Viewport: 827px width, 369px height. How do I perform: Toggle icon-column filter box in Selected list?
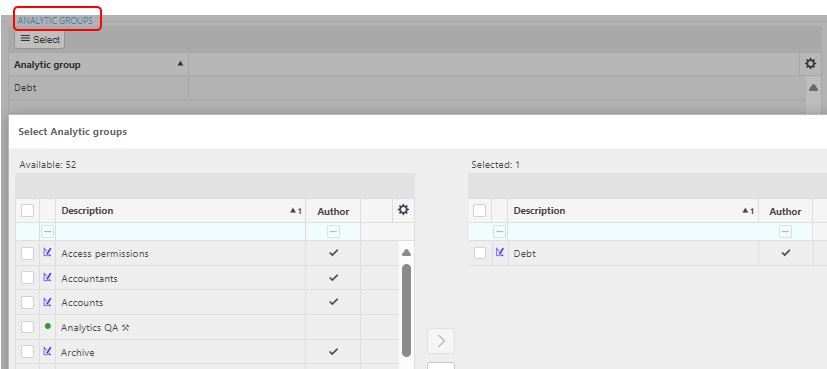[x=499, y=231]
